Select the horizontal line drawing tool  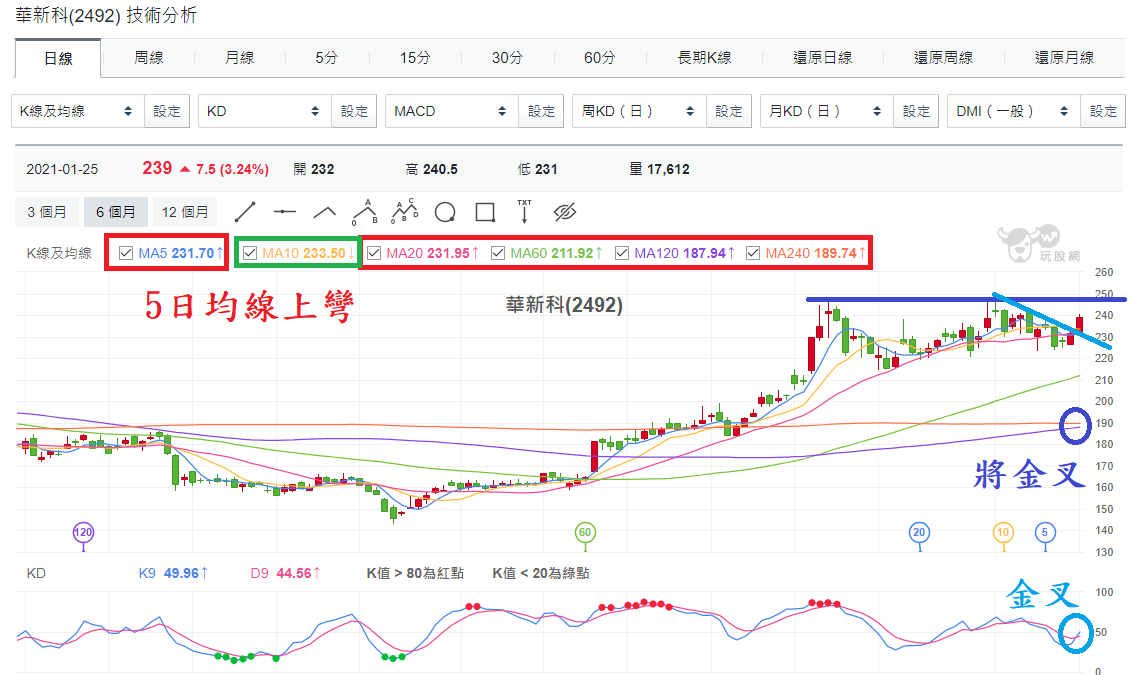[285, 212]
